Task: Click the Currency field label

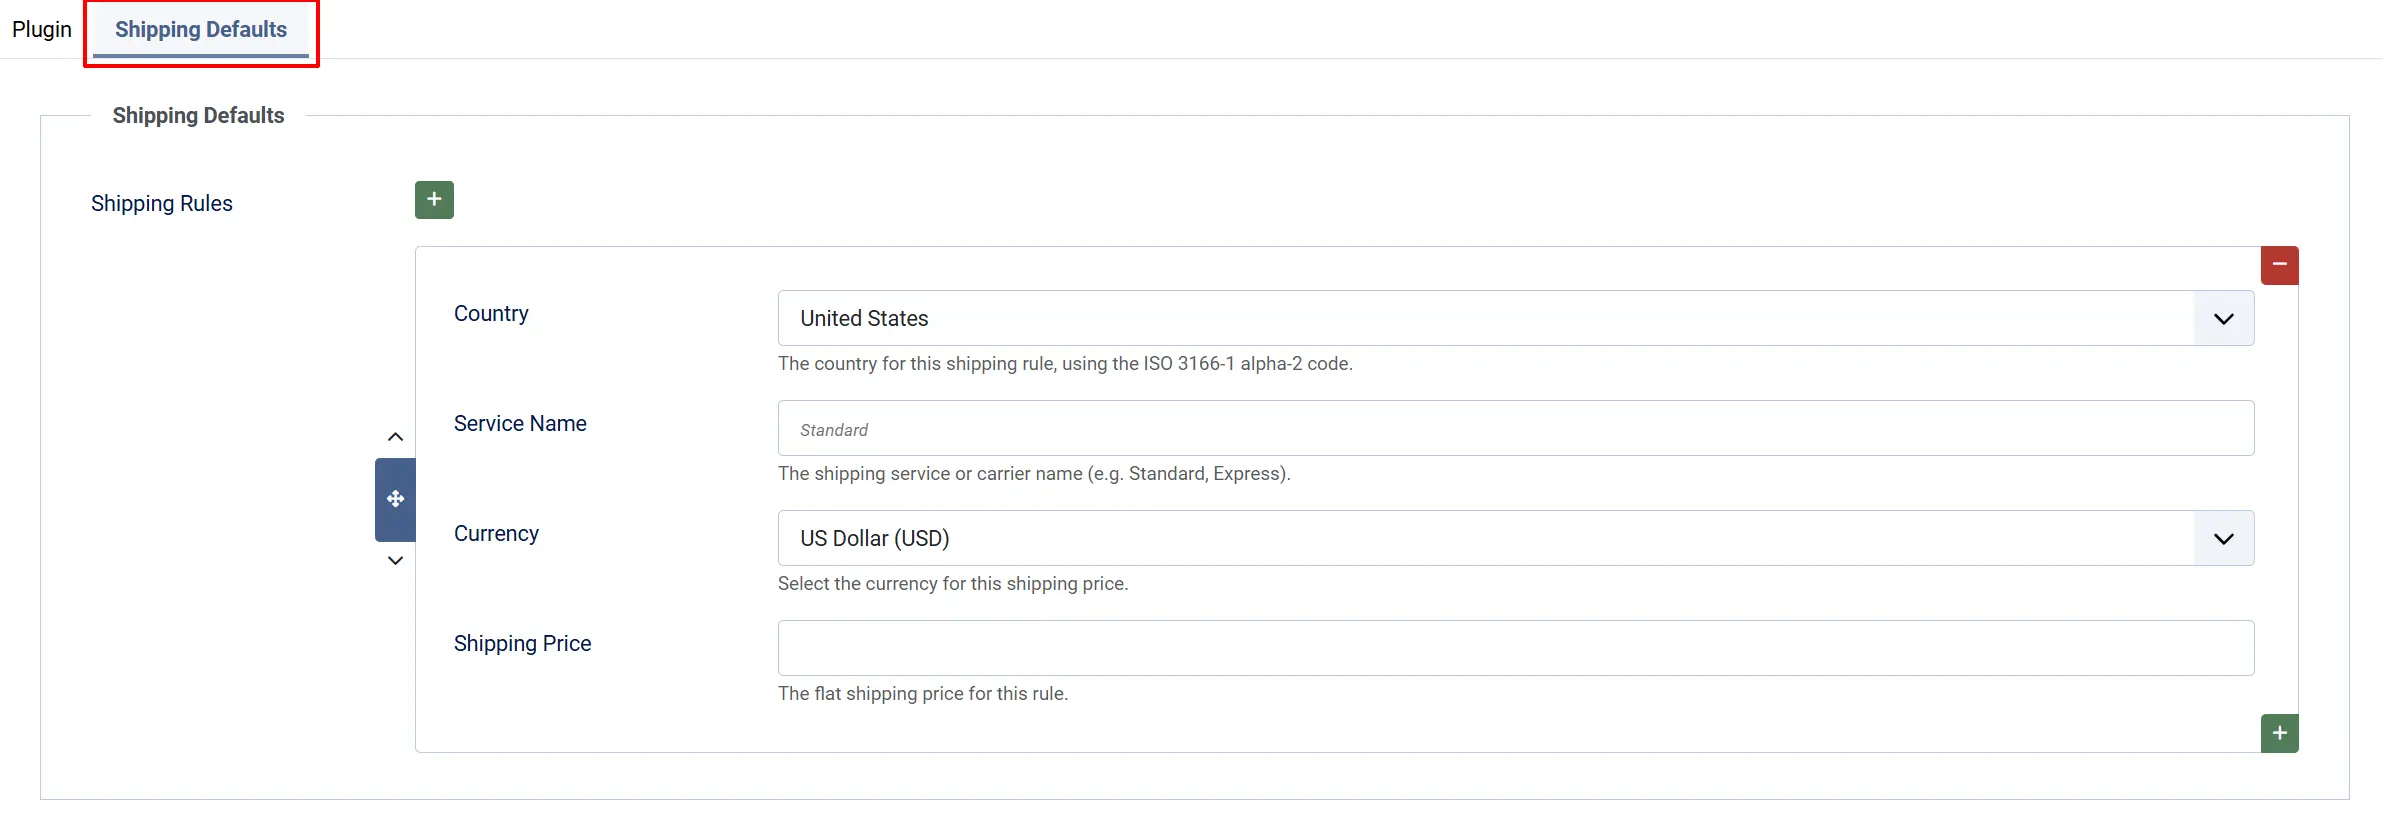Action: point(496,533)
